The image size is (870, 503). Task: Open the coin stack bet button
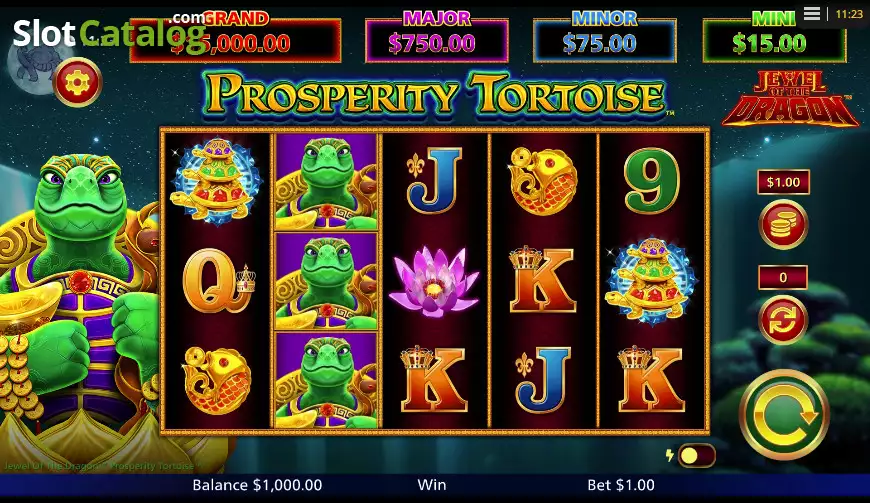click(783, 224)
